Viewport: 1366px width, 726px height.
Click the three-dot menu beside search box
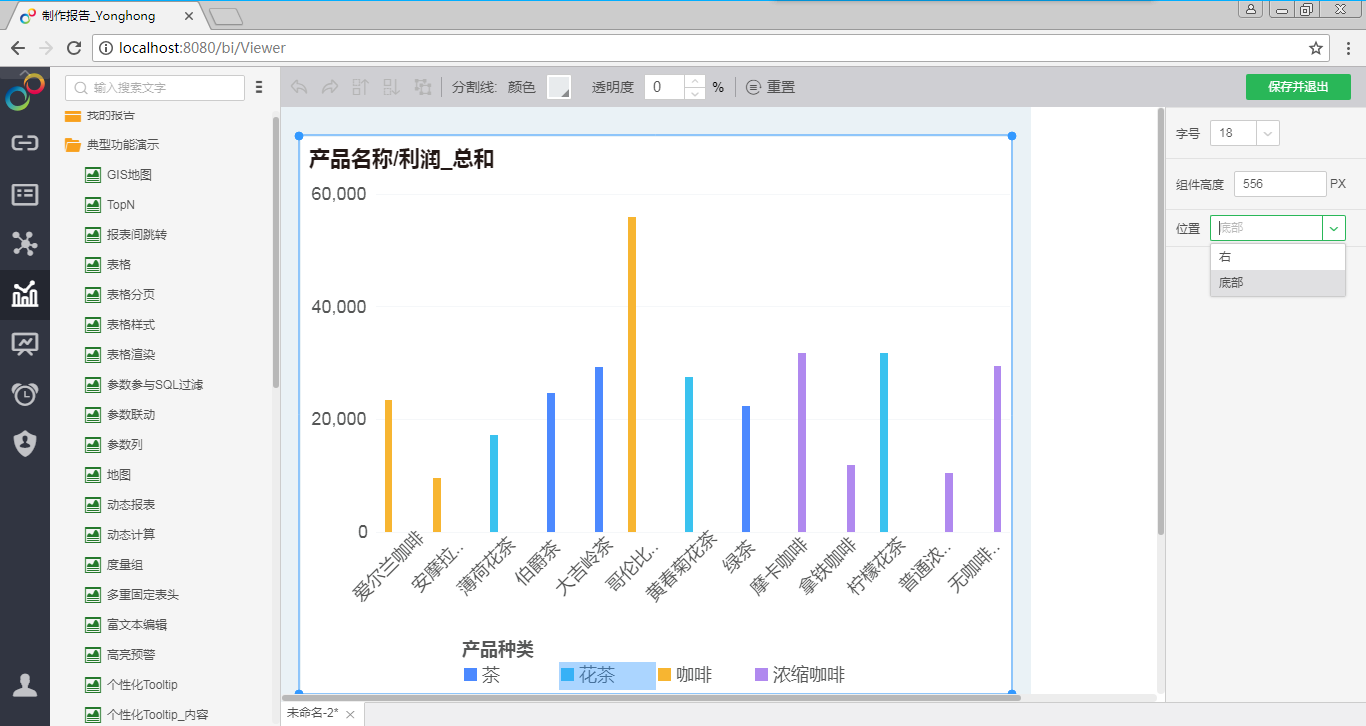(x=259, y=88)
